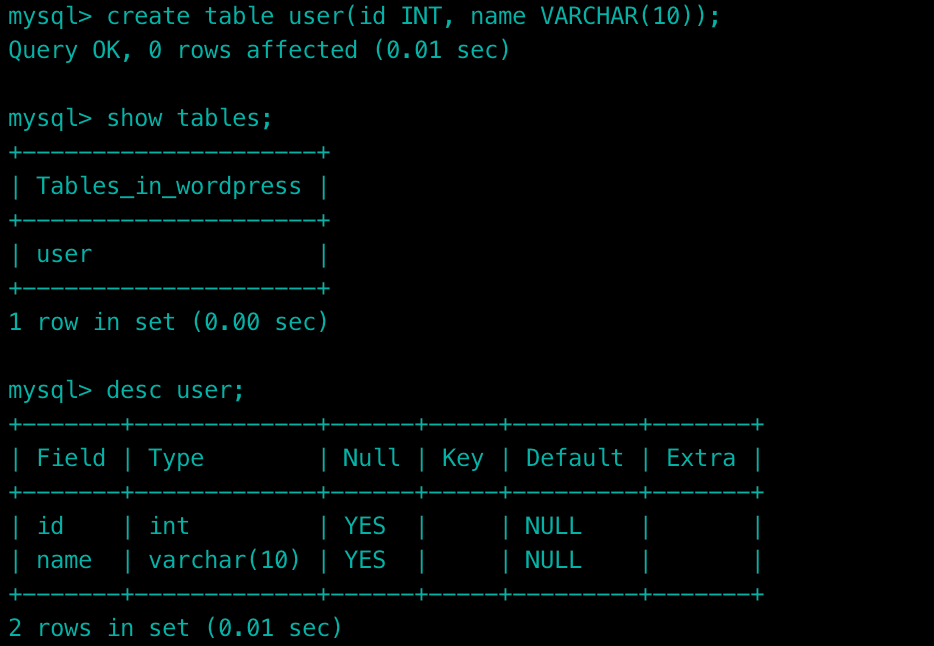Image resolution: width=934 pixels, height=646 pixels.
Task: Click YES in the name row
Action: pyautogui.click(x=364, y=560)
